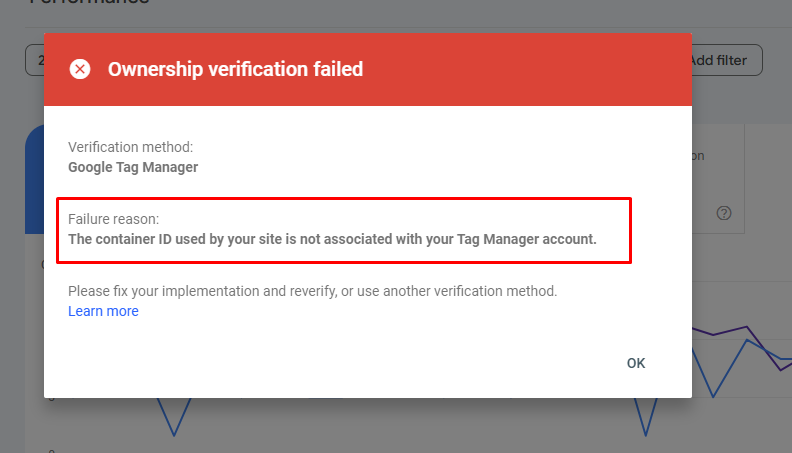This screenshot has width=792, height=453.
Task: Click the red dialog header bar
Action: 368,69
